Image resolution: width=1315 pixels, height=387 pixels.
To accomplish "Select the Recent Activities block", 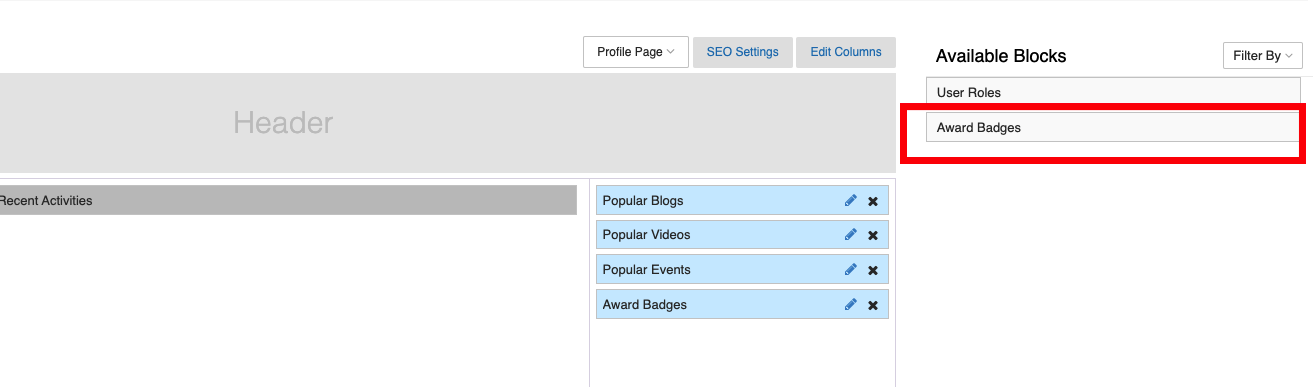I will coord(288,201).
